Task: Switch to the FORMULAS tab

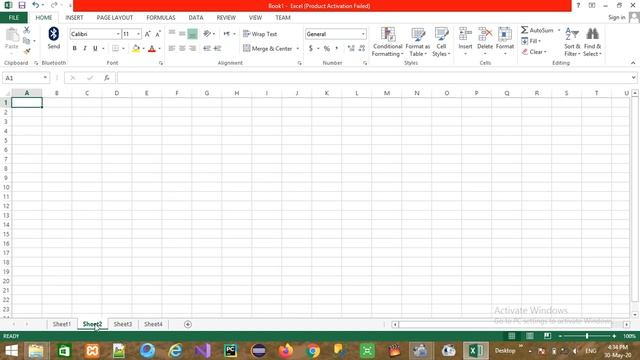Action: (161, 18)
